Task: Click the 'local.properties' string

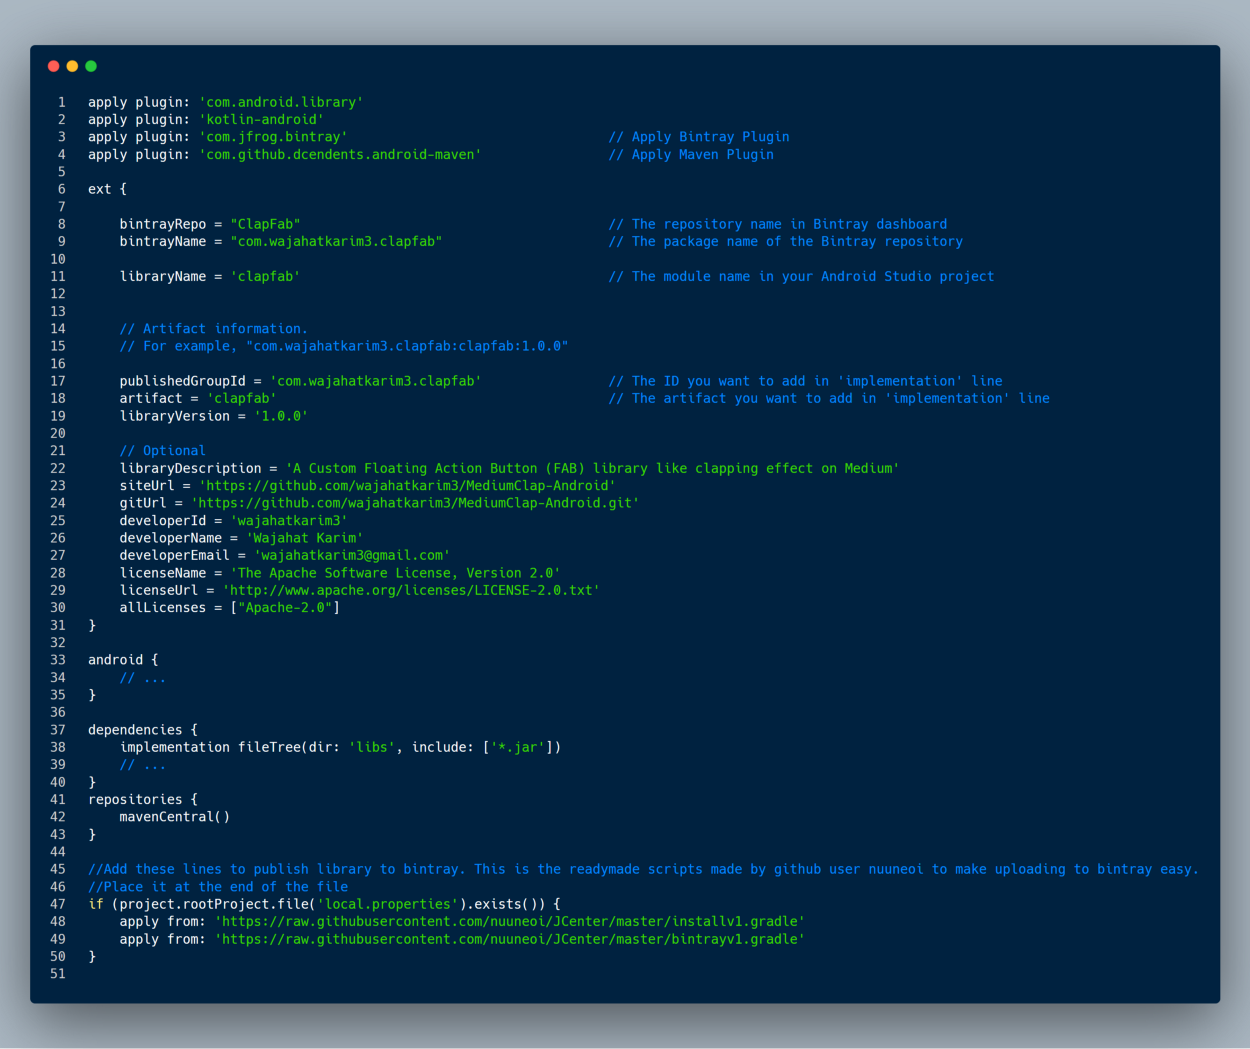Action: [x=387, y=904]
